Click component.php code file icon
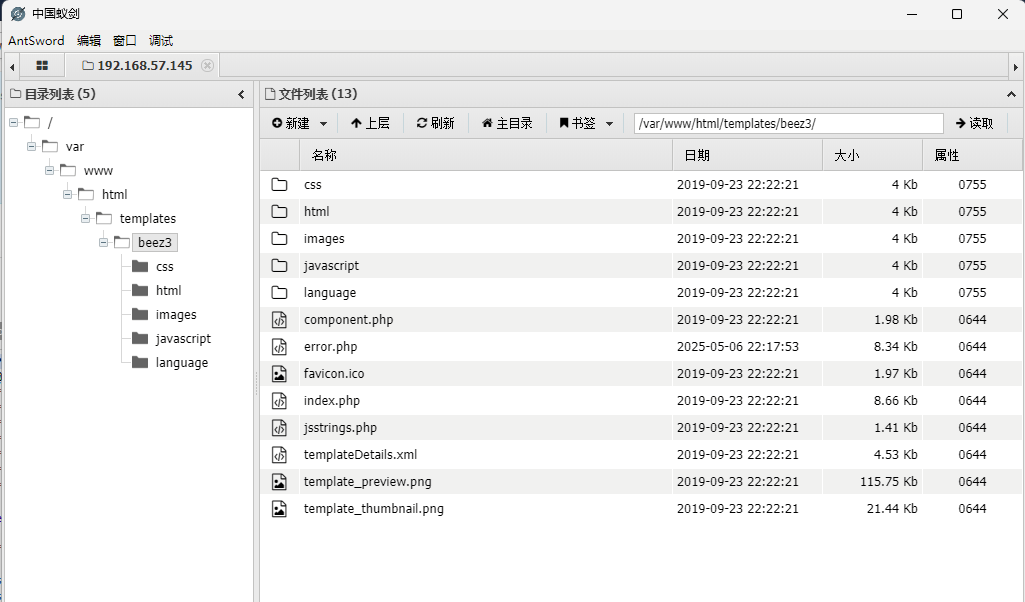Viewport: 1025px width, 602px height. (x=279, y=320)
